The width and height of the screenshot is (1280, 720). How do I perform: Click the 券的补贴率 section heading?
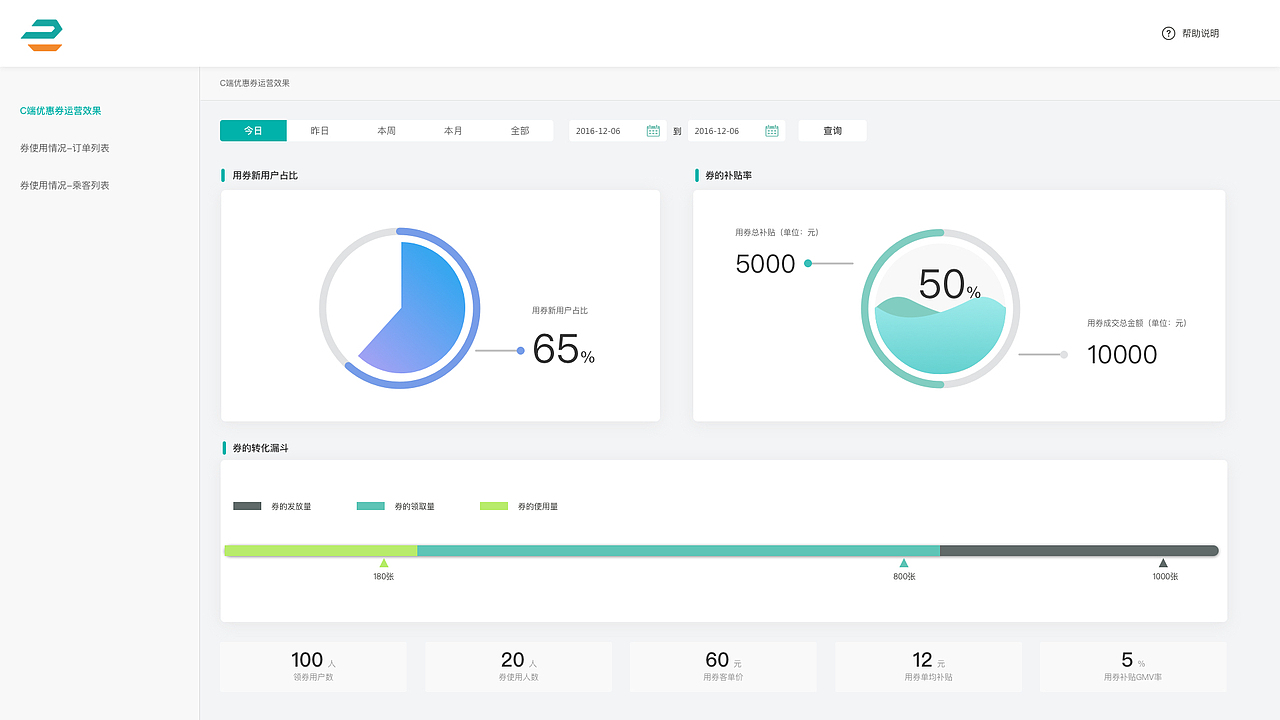coord(728,175)
